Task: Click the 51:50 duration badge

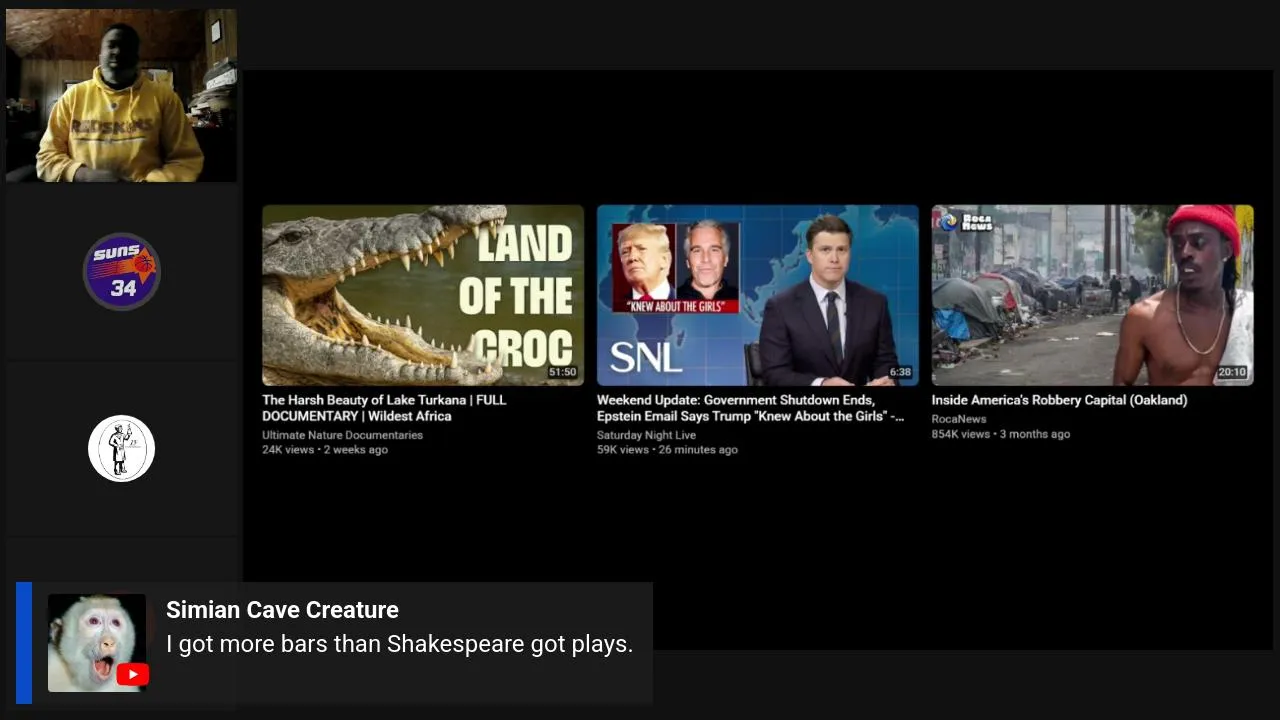Action: click(x=562, y=372)
